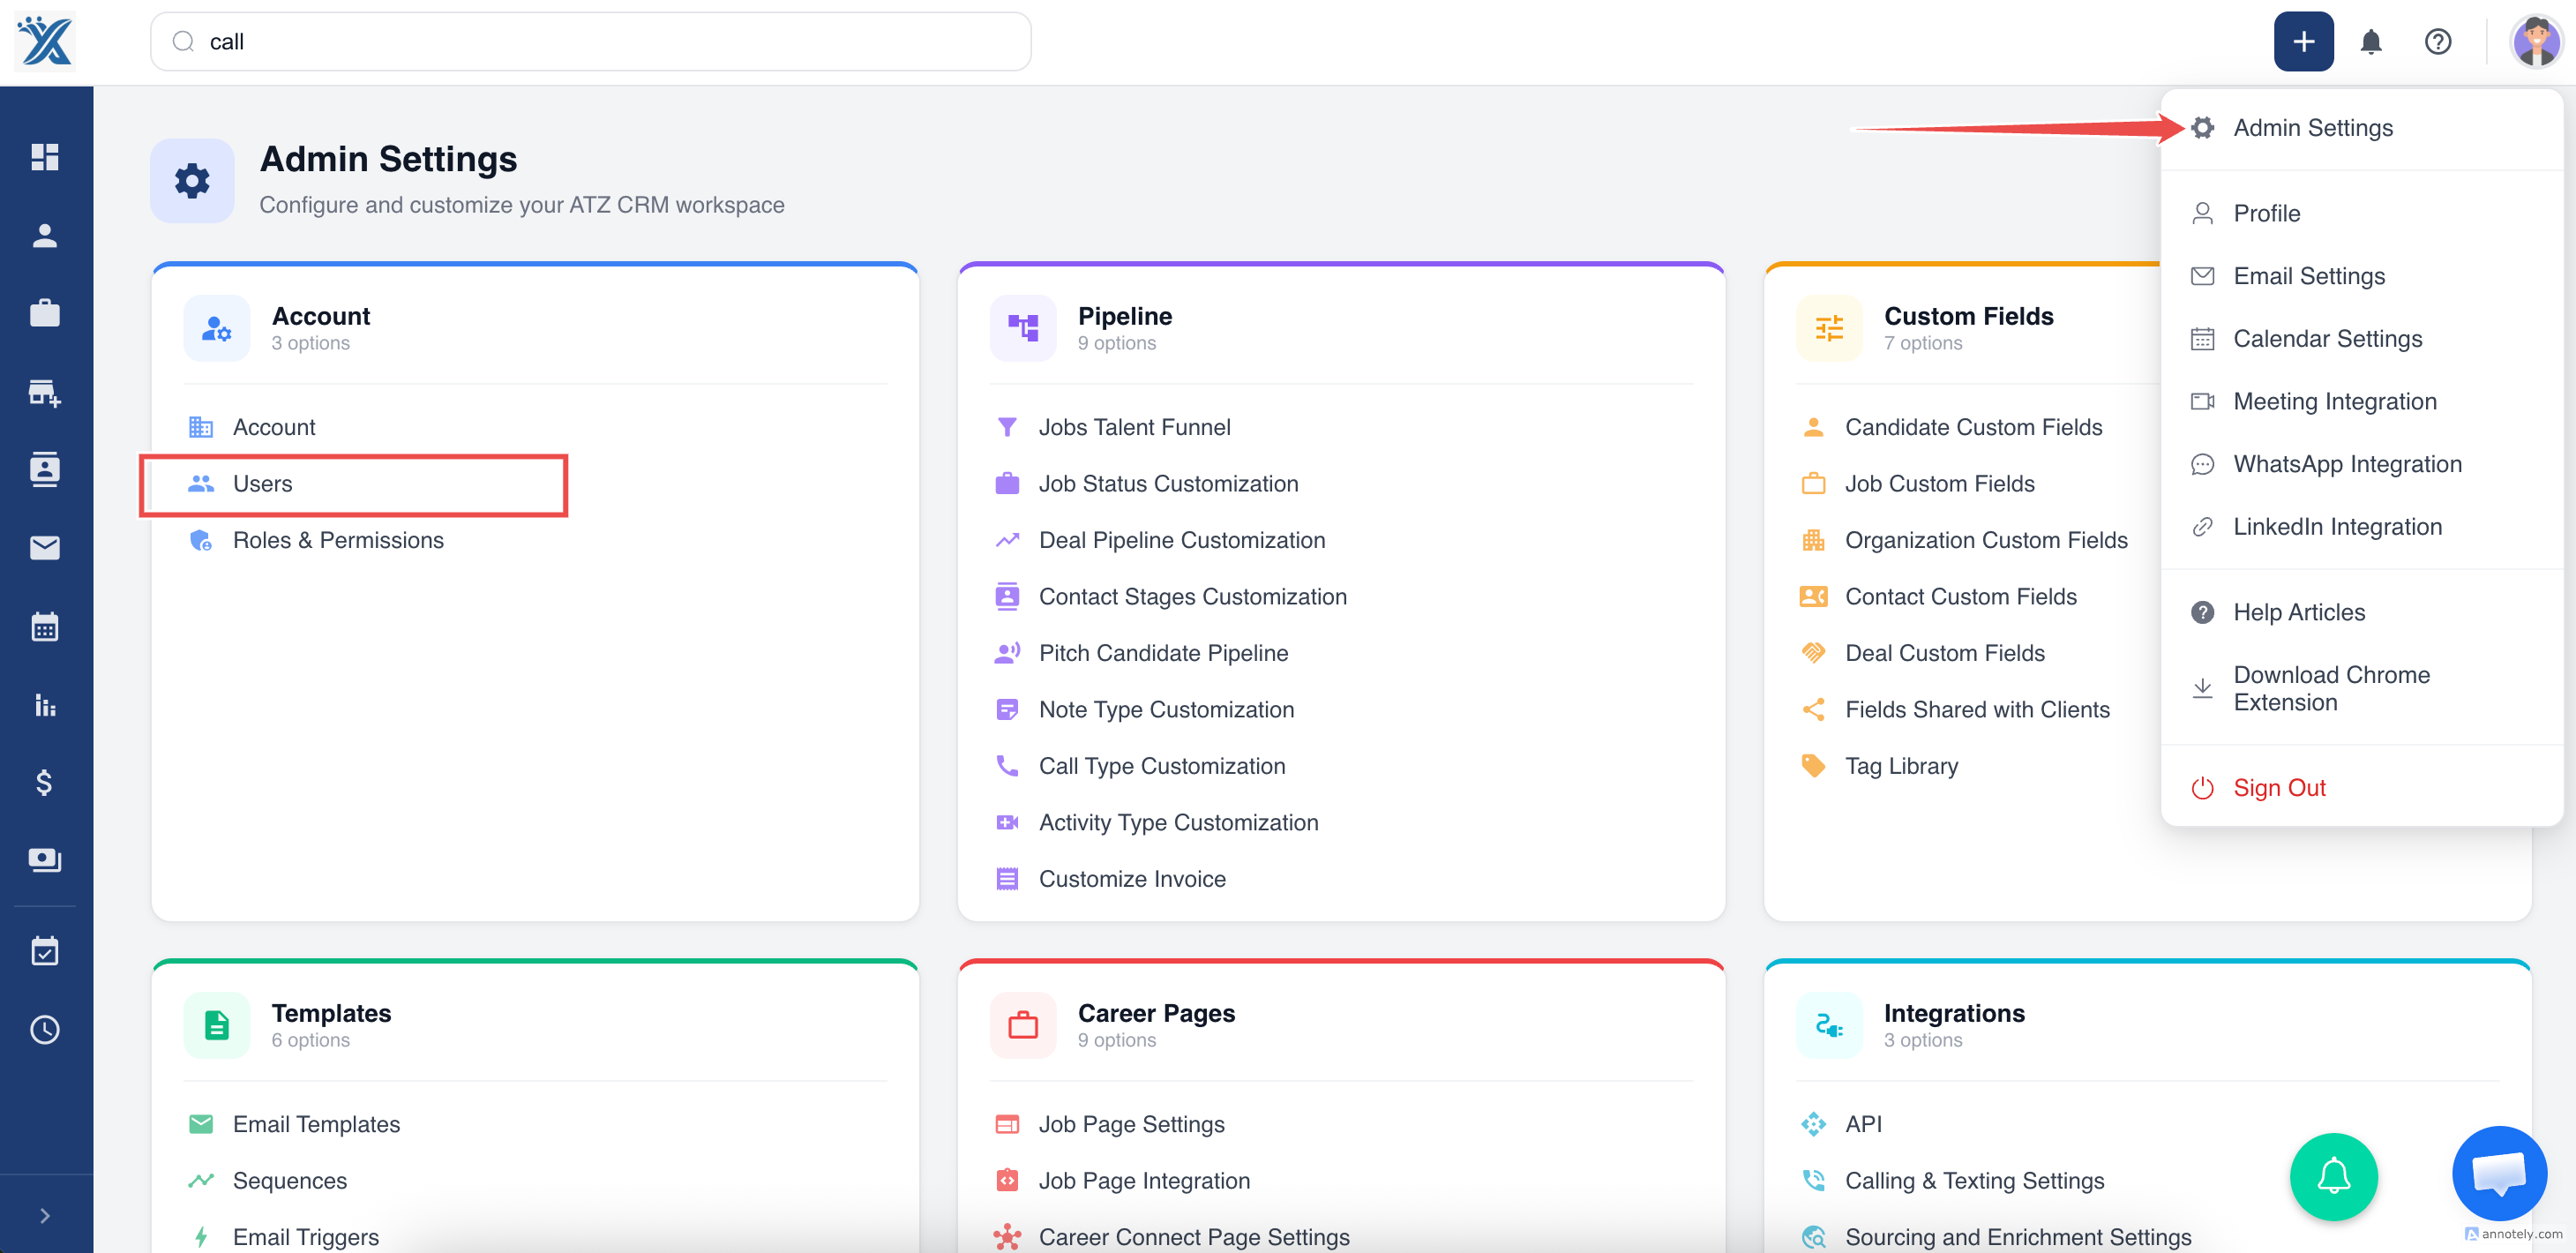Open Customize Invoice link
This screenshot has width=2576, height=1253.
(x=1132, y=879)
